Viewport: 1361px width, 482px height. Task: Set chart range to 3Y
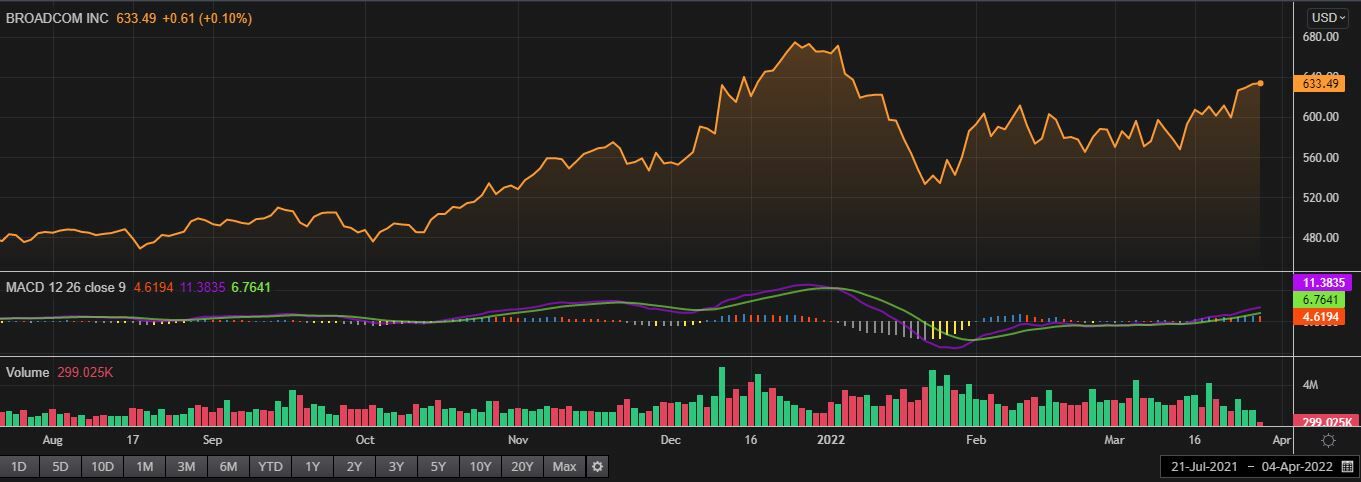coord(396,466)
